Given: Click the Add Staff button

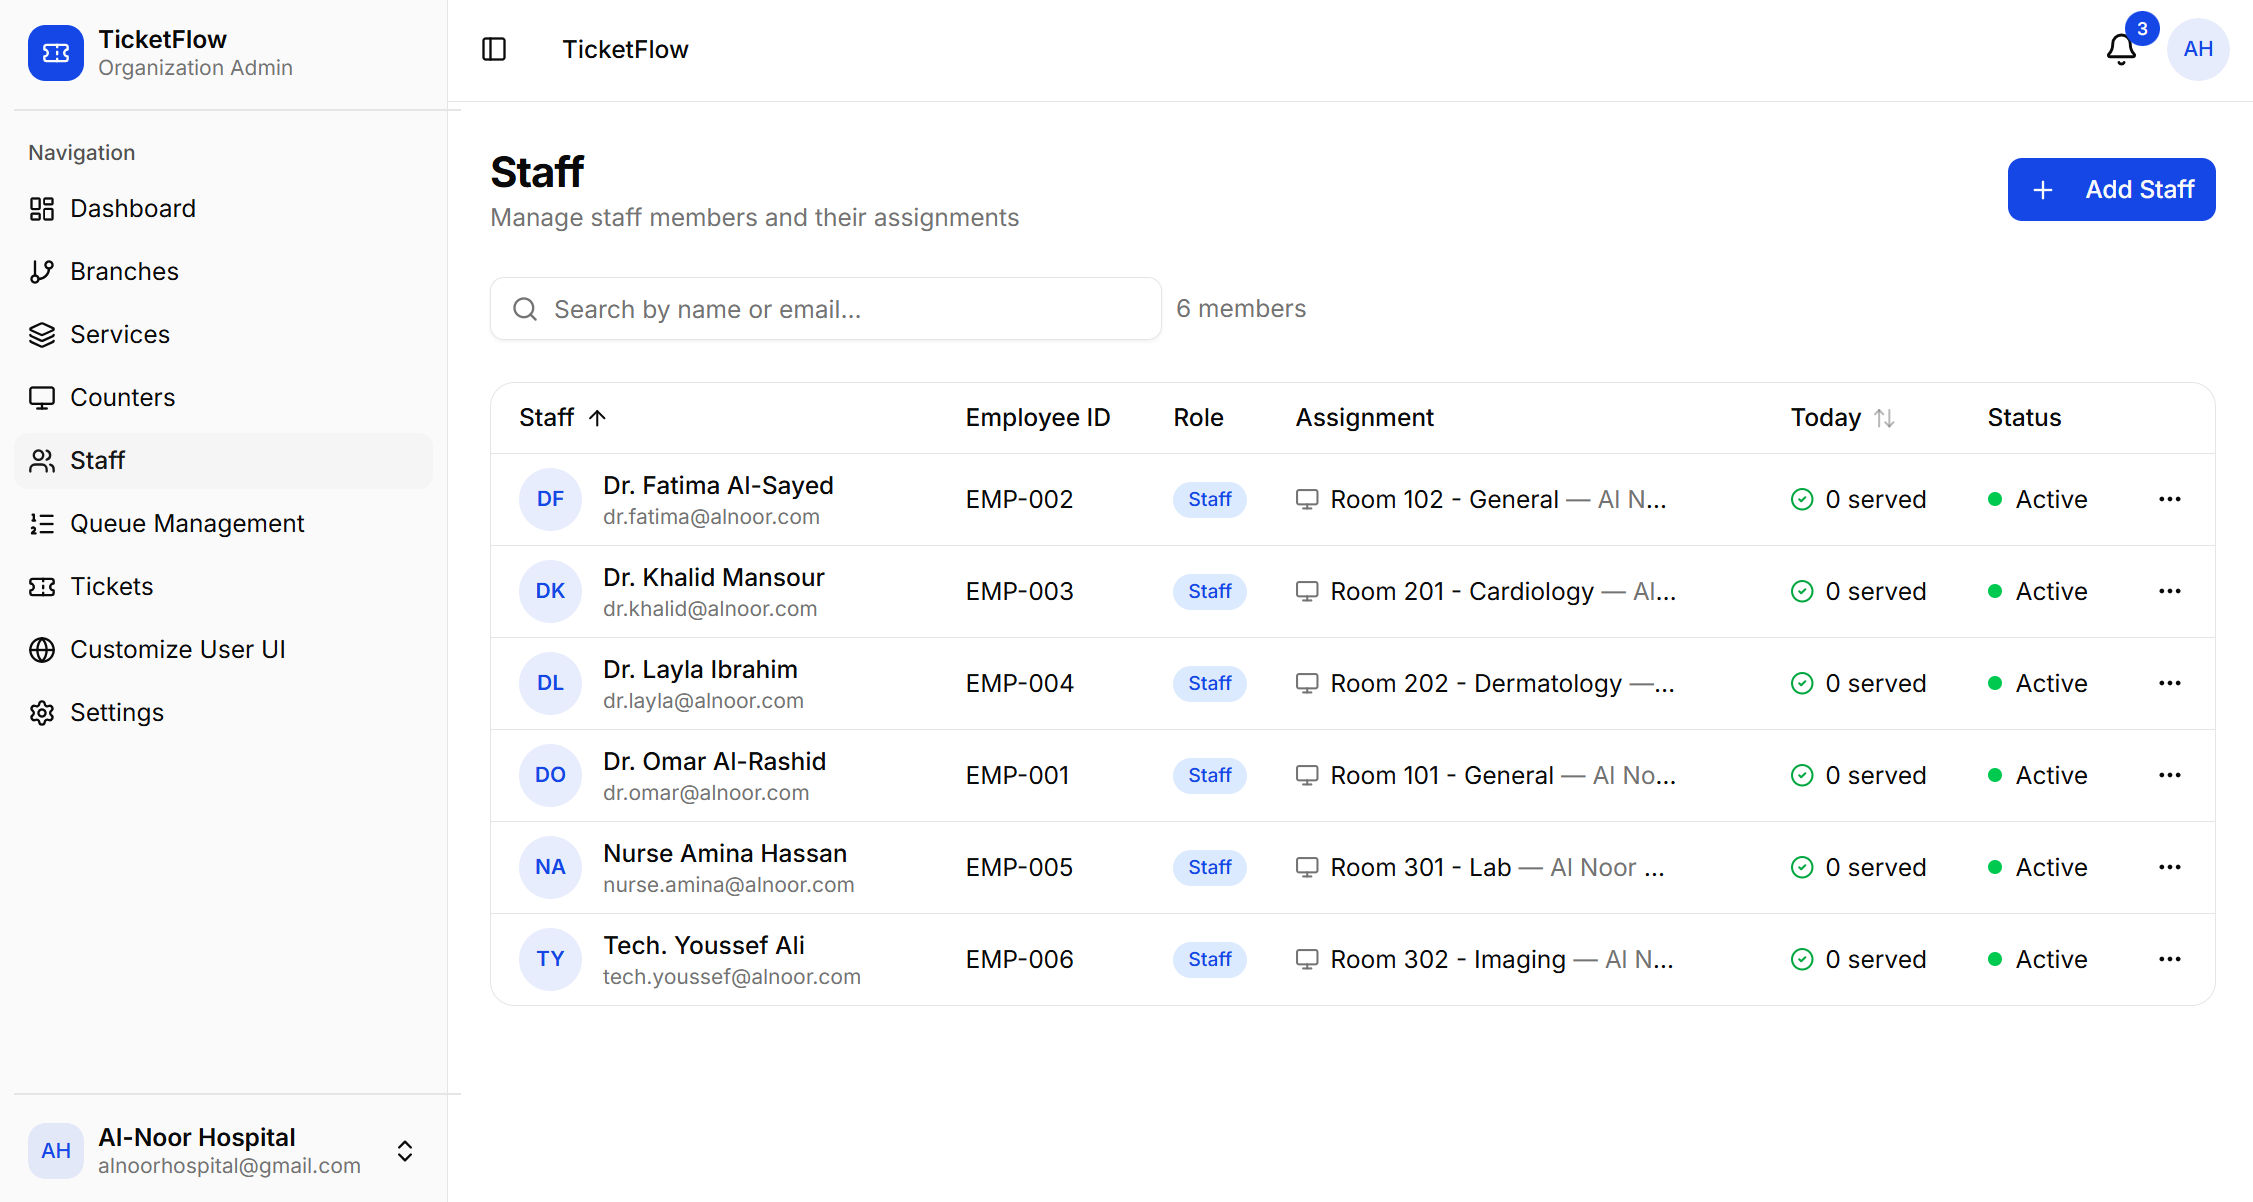Looking at the screenshot, I should pos(2112,189).
